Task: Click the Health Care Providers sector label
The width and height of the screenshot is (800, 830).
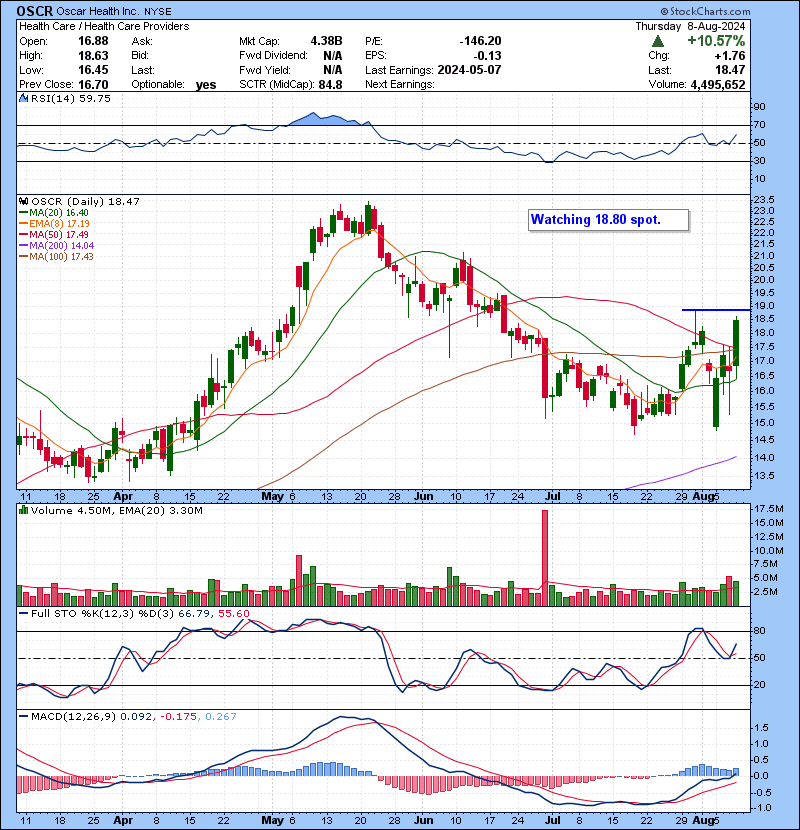Action: (137, 26)
